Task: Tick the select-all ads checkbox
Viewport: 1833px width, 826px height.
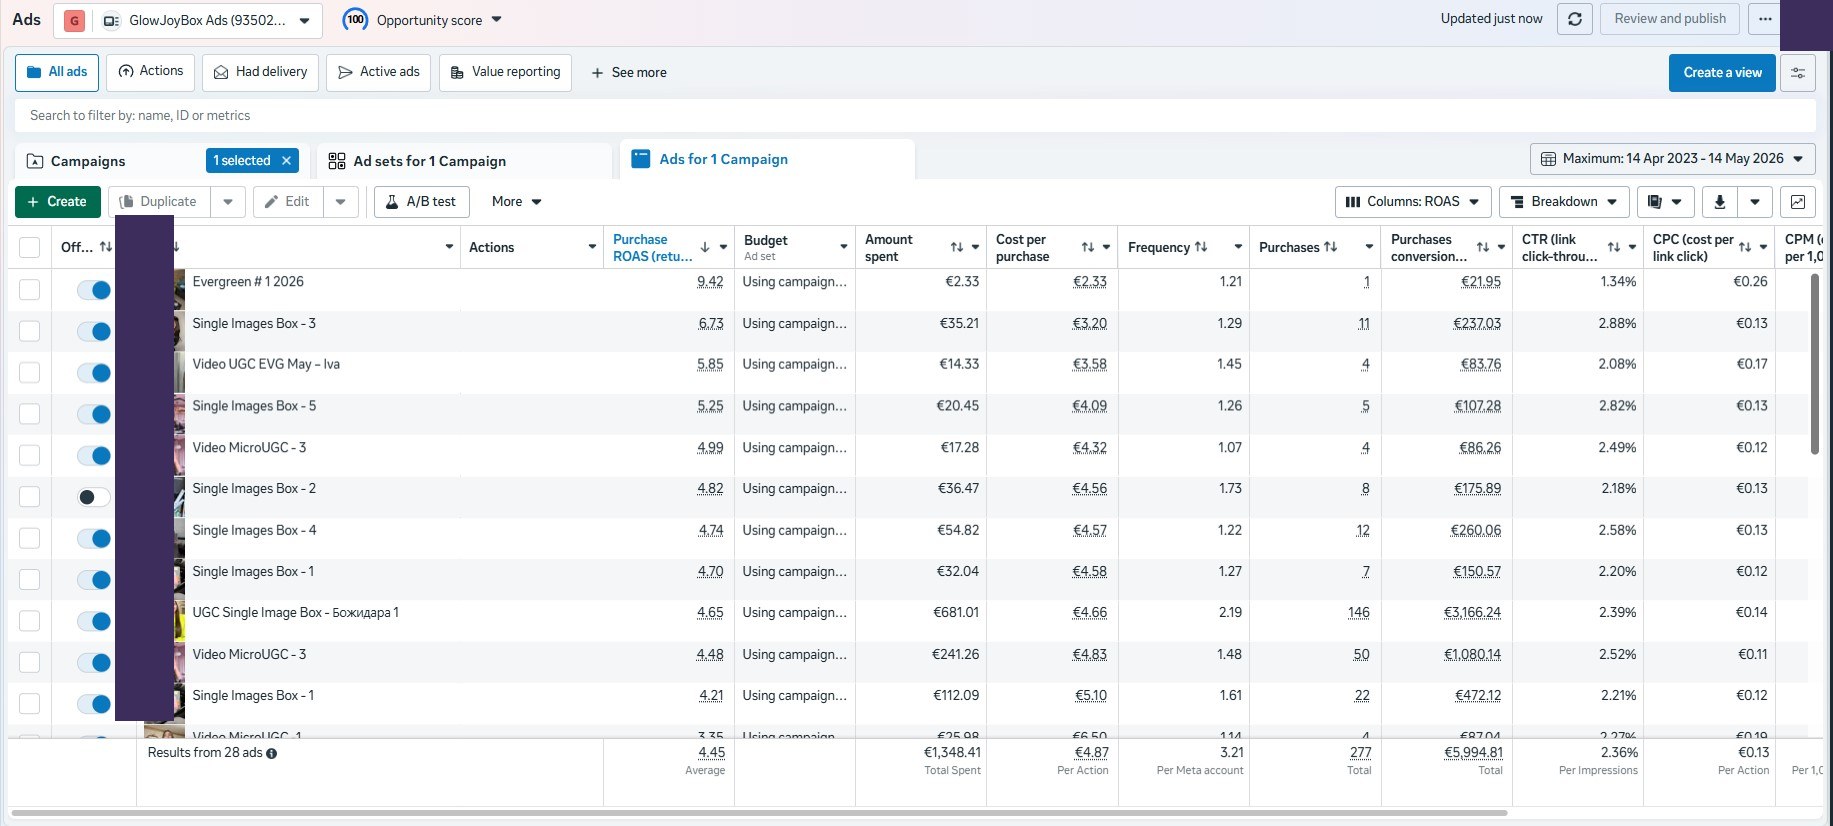Action: click(x=30, y=247)
